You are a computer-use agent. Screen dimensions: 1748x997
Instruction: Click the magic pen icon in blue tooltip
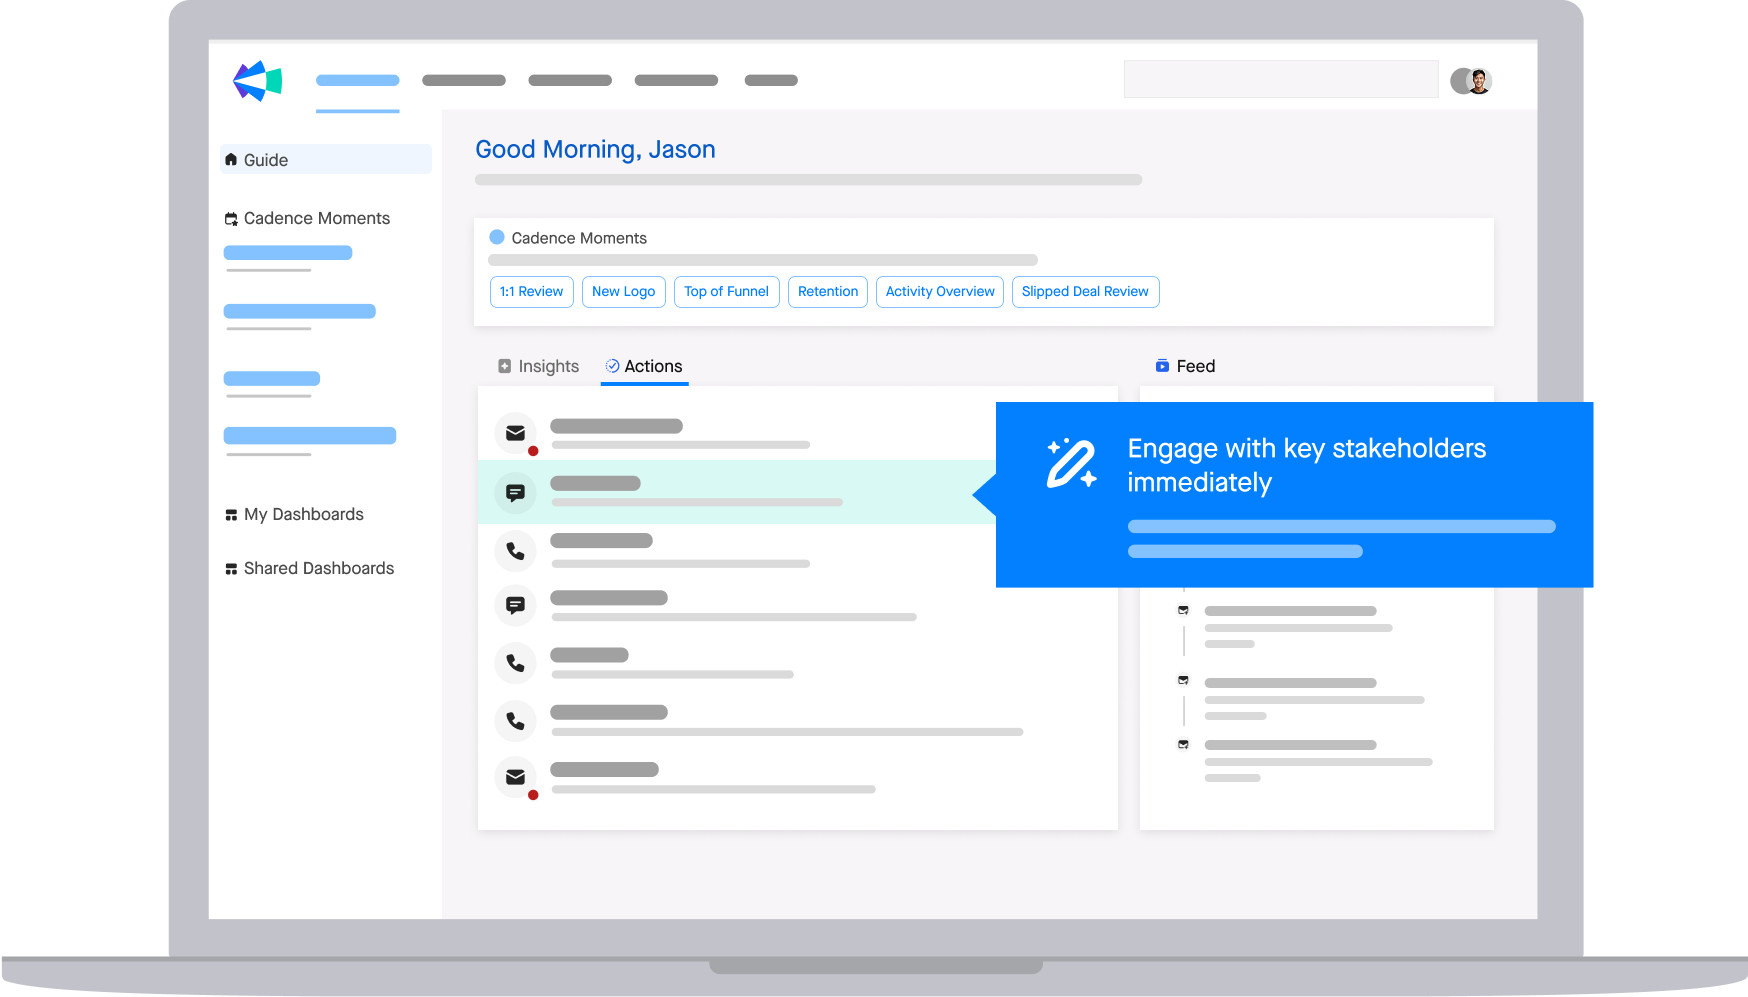tap(1071, 464)
